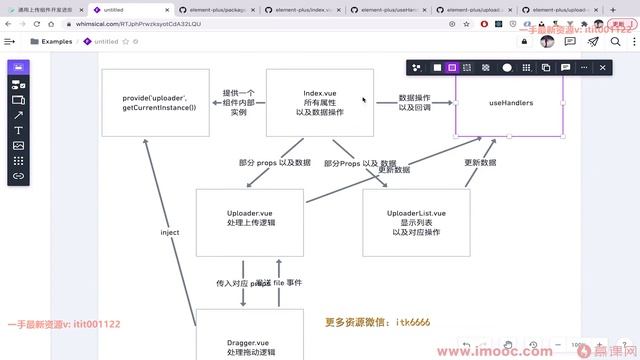Select the top shape tool in left toolbar
The width and height of the screenshot is (640, 360).
click(18, 67)
